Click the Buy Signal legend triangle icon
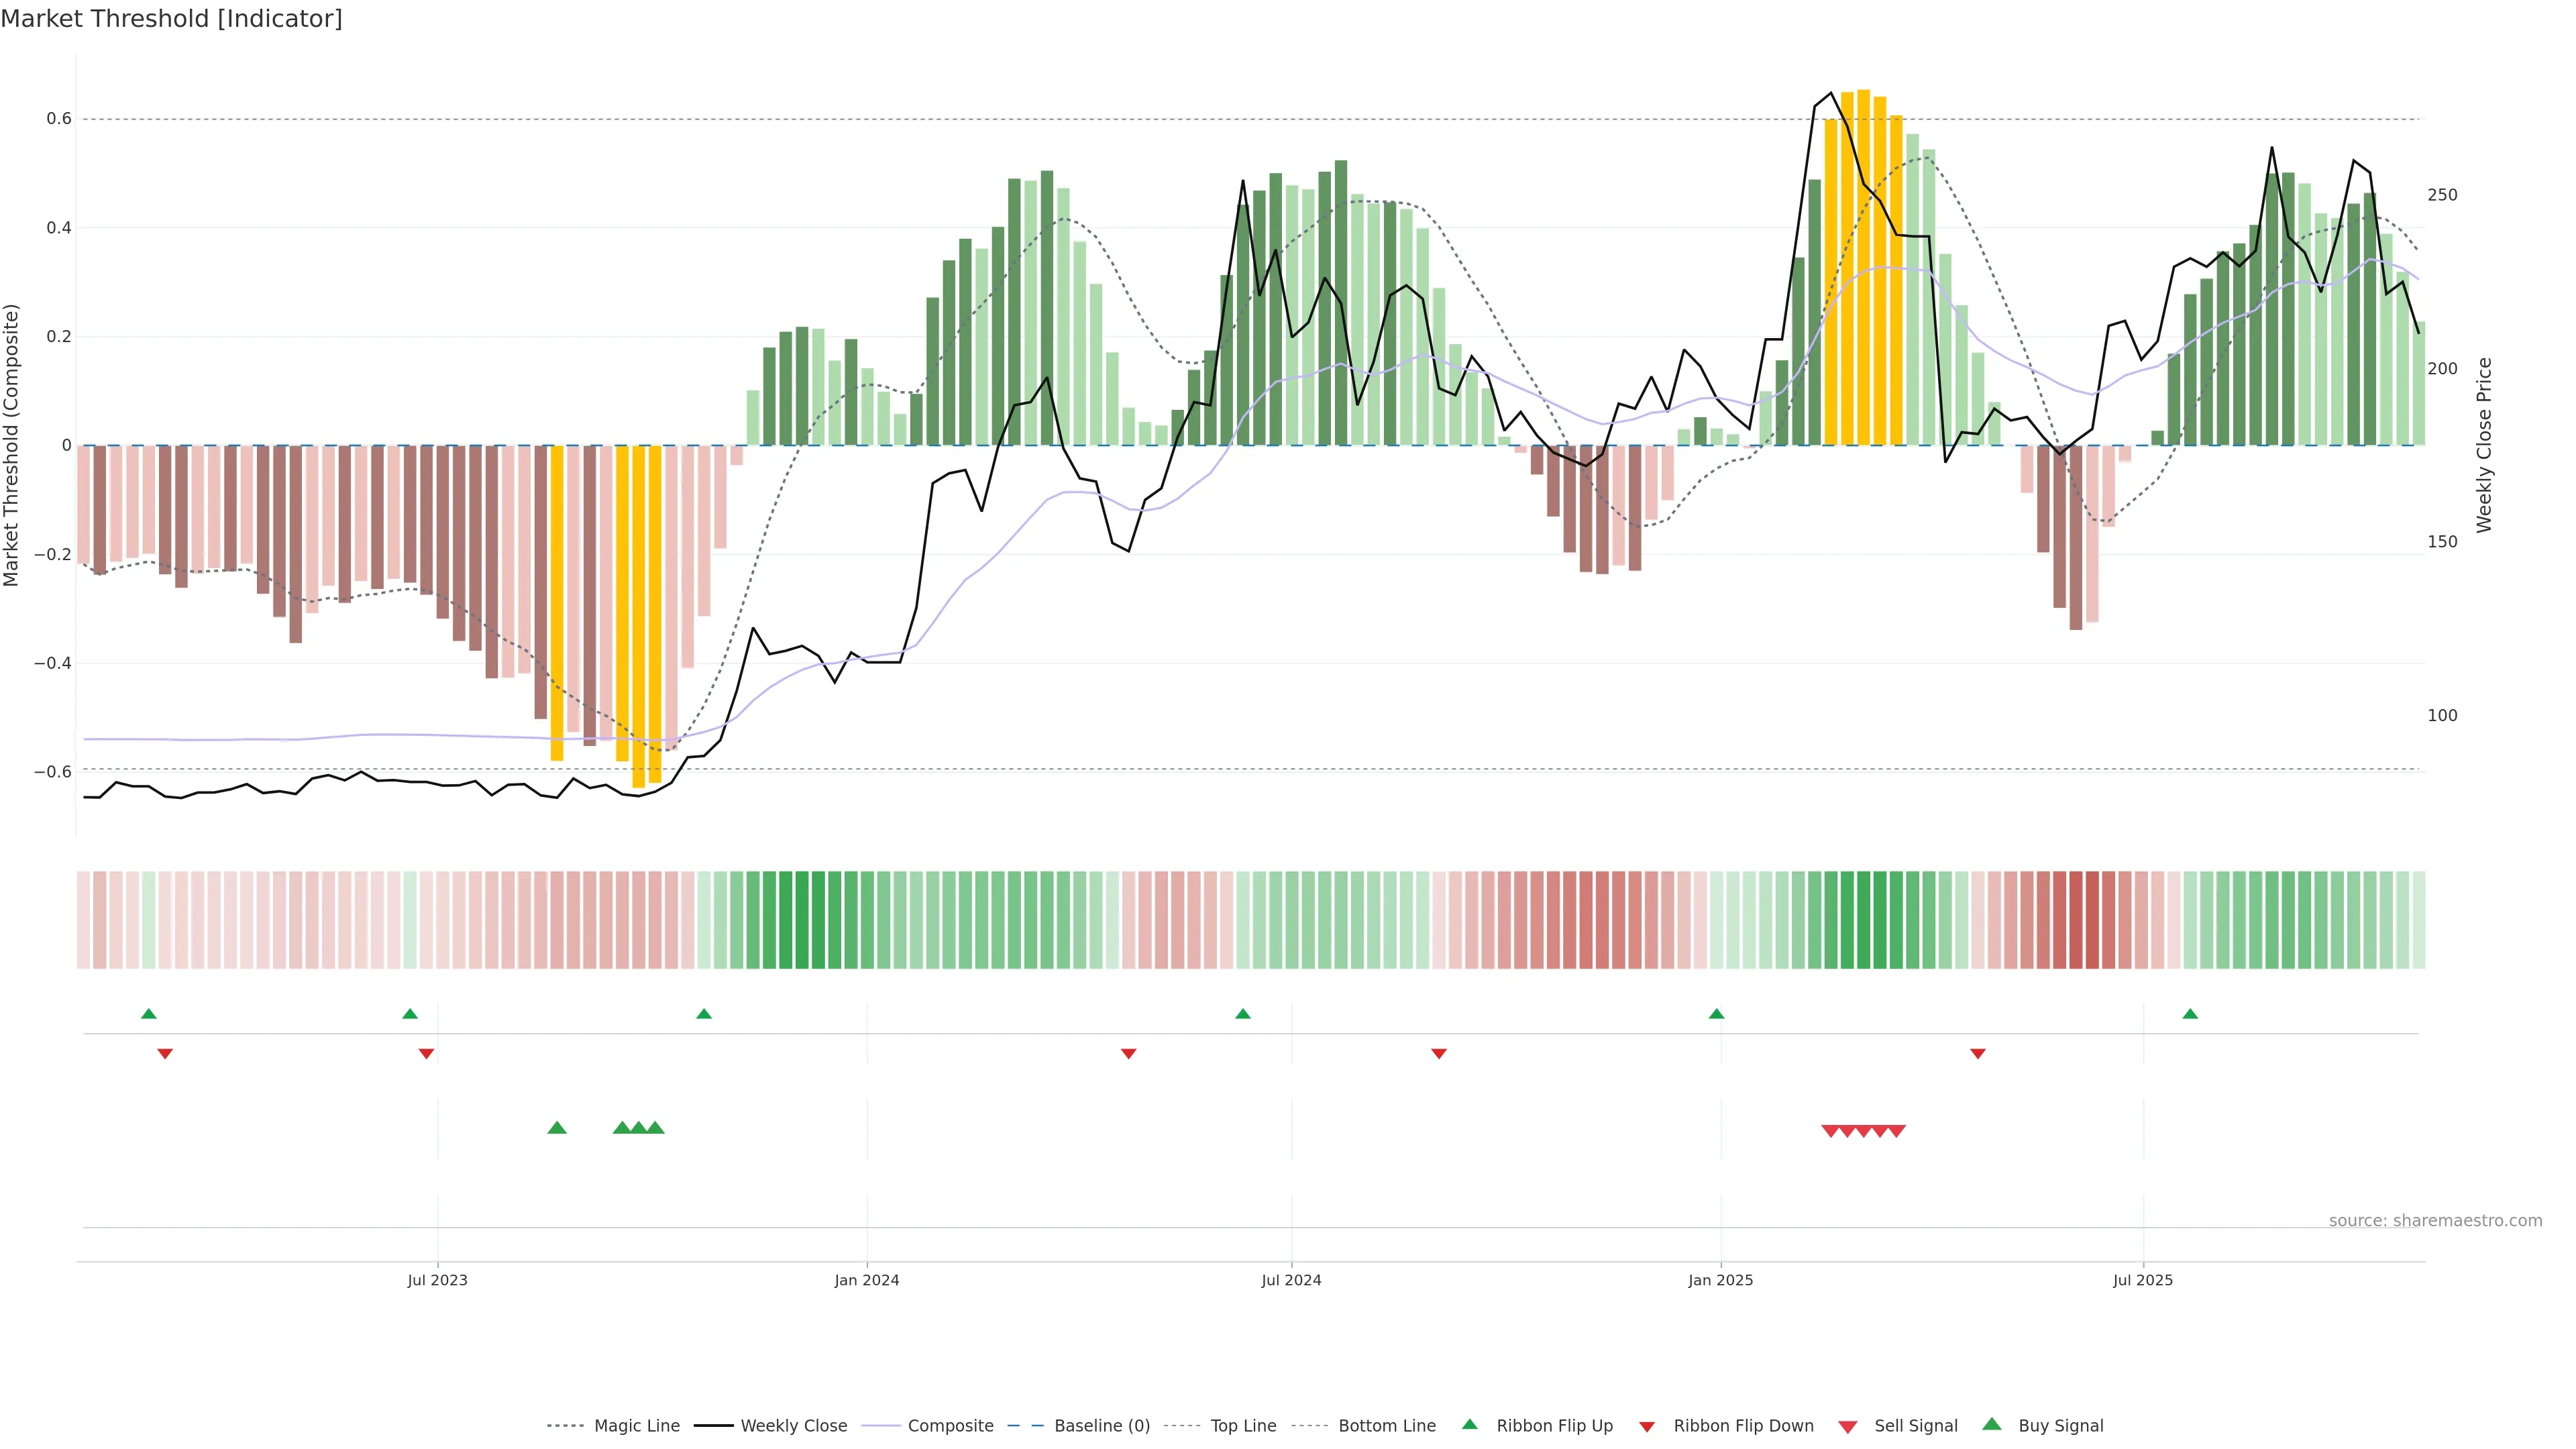2576x1449 pixels. 1991,1424
